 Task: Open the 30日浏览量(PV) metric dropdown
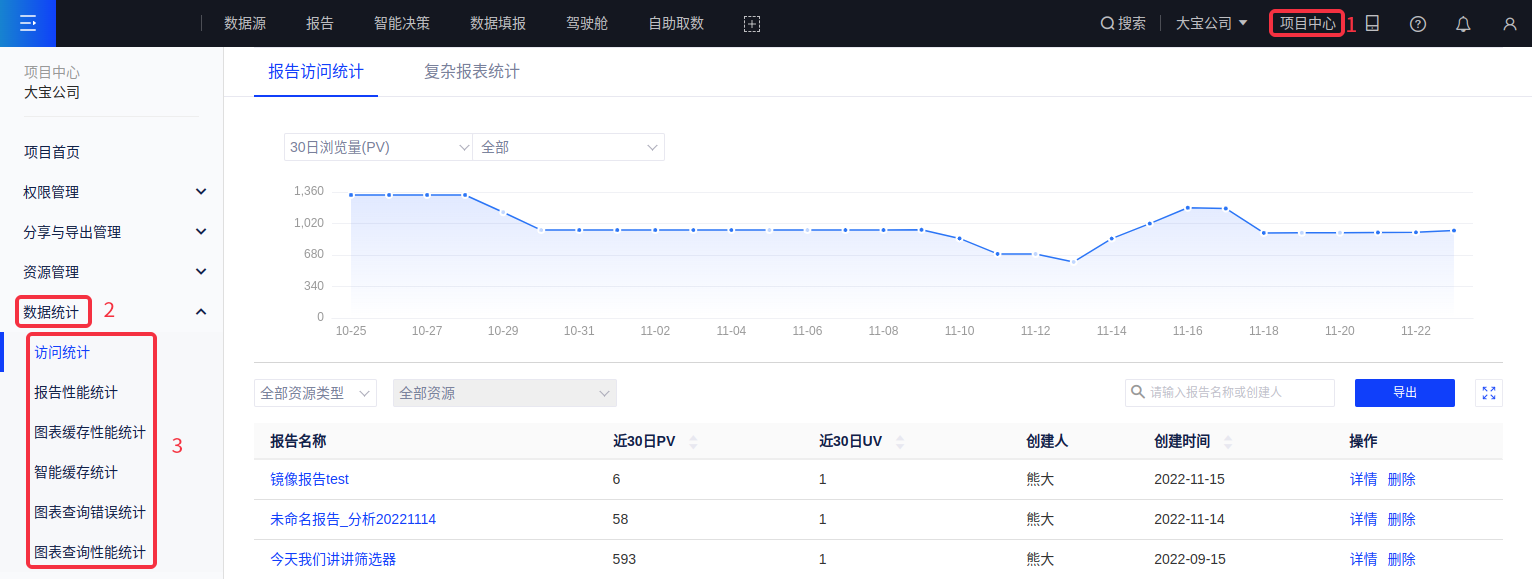(378, 147)
